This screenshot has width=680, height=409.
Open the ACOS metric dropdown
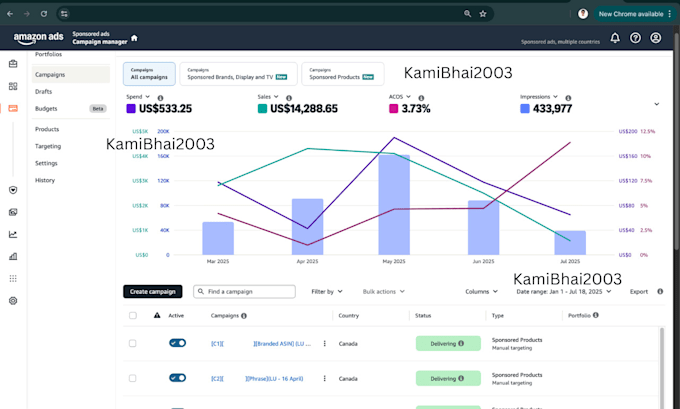click(x=400, y=97)
